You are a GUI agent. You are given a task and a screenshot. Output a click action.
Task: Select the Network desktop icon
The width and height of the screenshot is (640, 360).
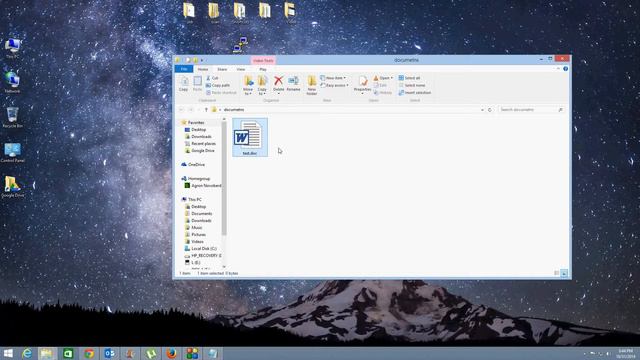click(x=12, y=82)
